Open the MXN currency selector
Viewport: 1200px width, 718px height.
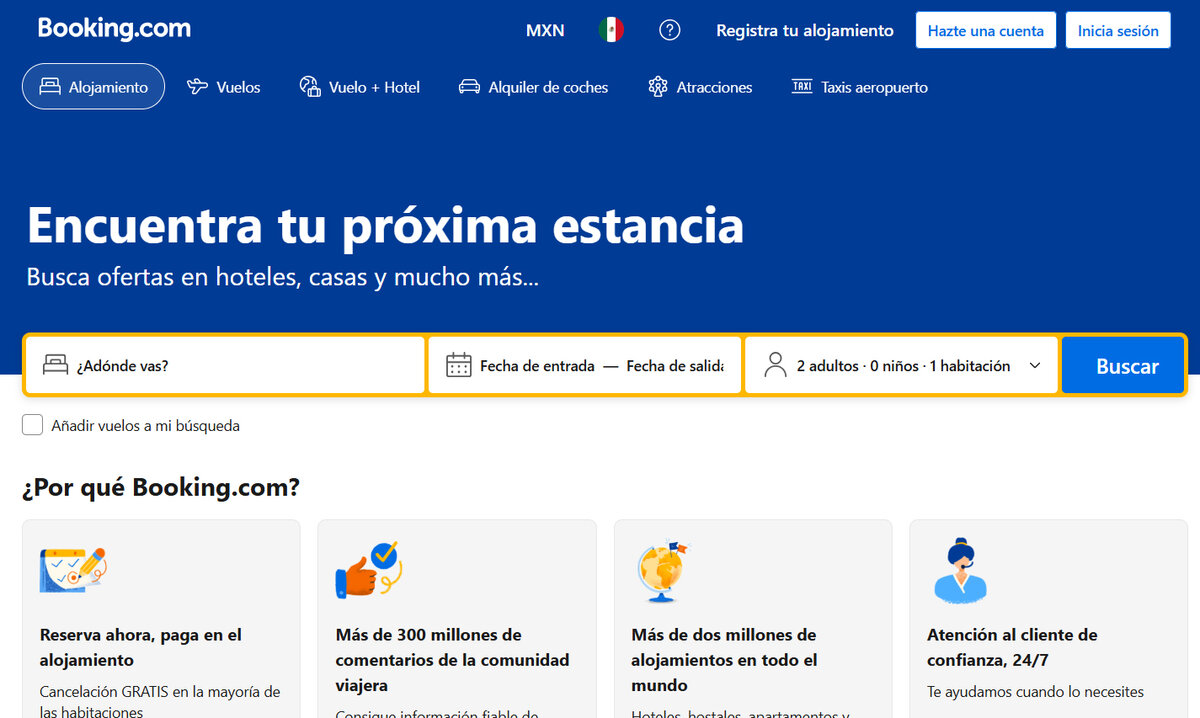tap(545, 30)
